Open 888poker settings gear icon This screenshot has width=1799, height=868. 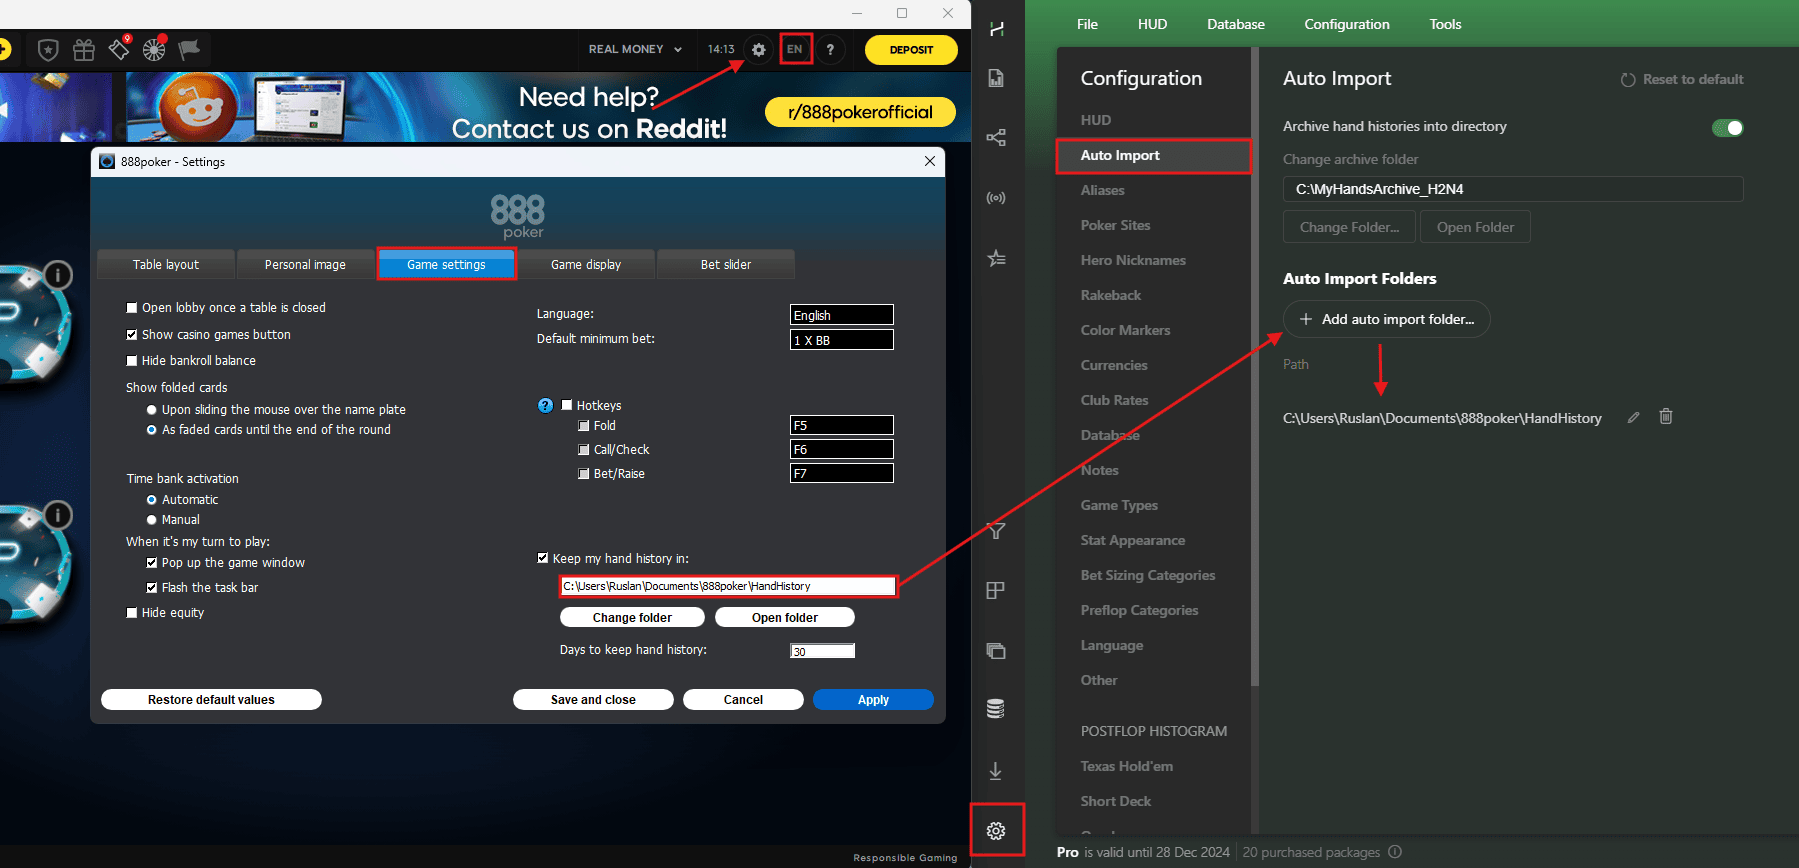[x=759, y=49]
